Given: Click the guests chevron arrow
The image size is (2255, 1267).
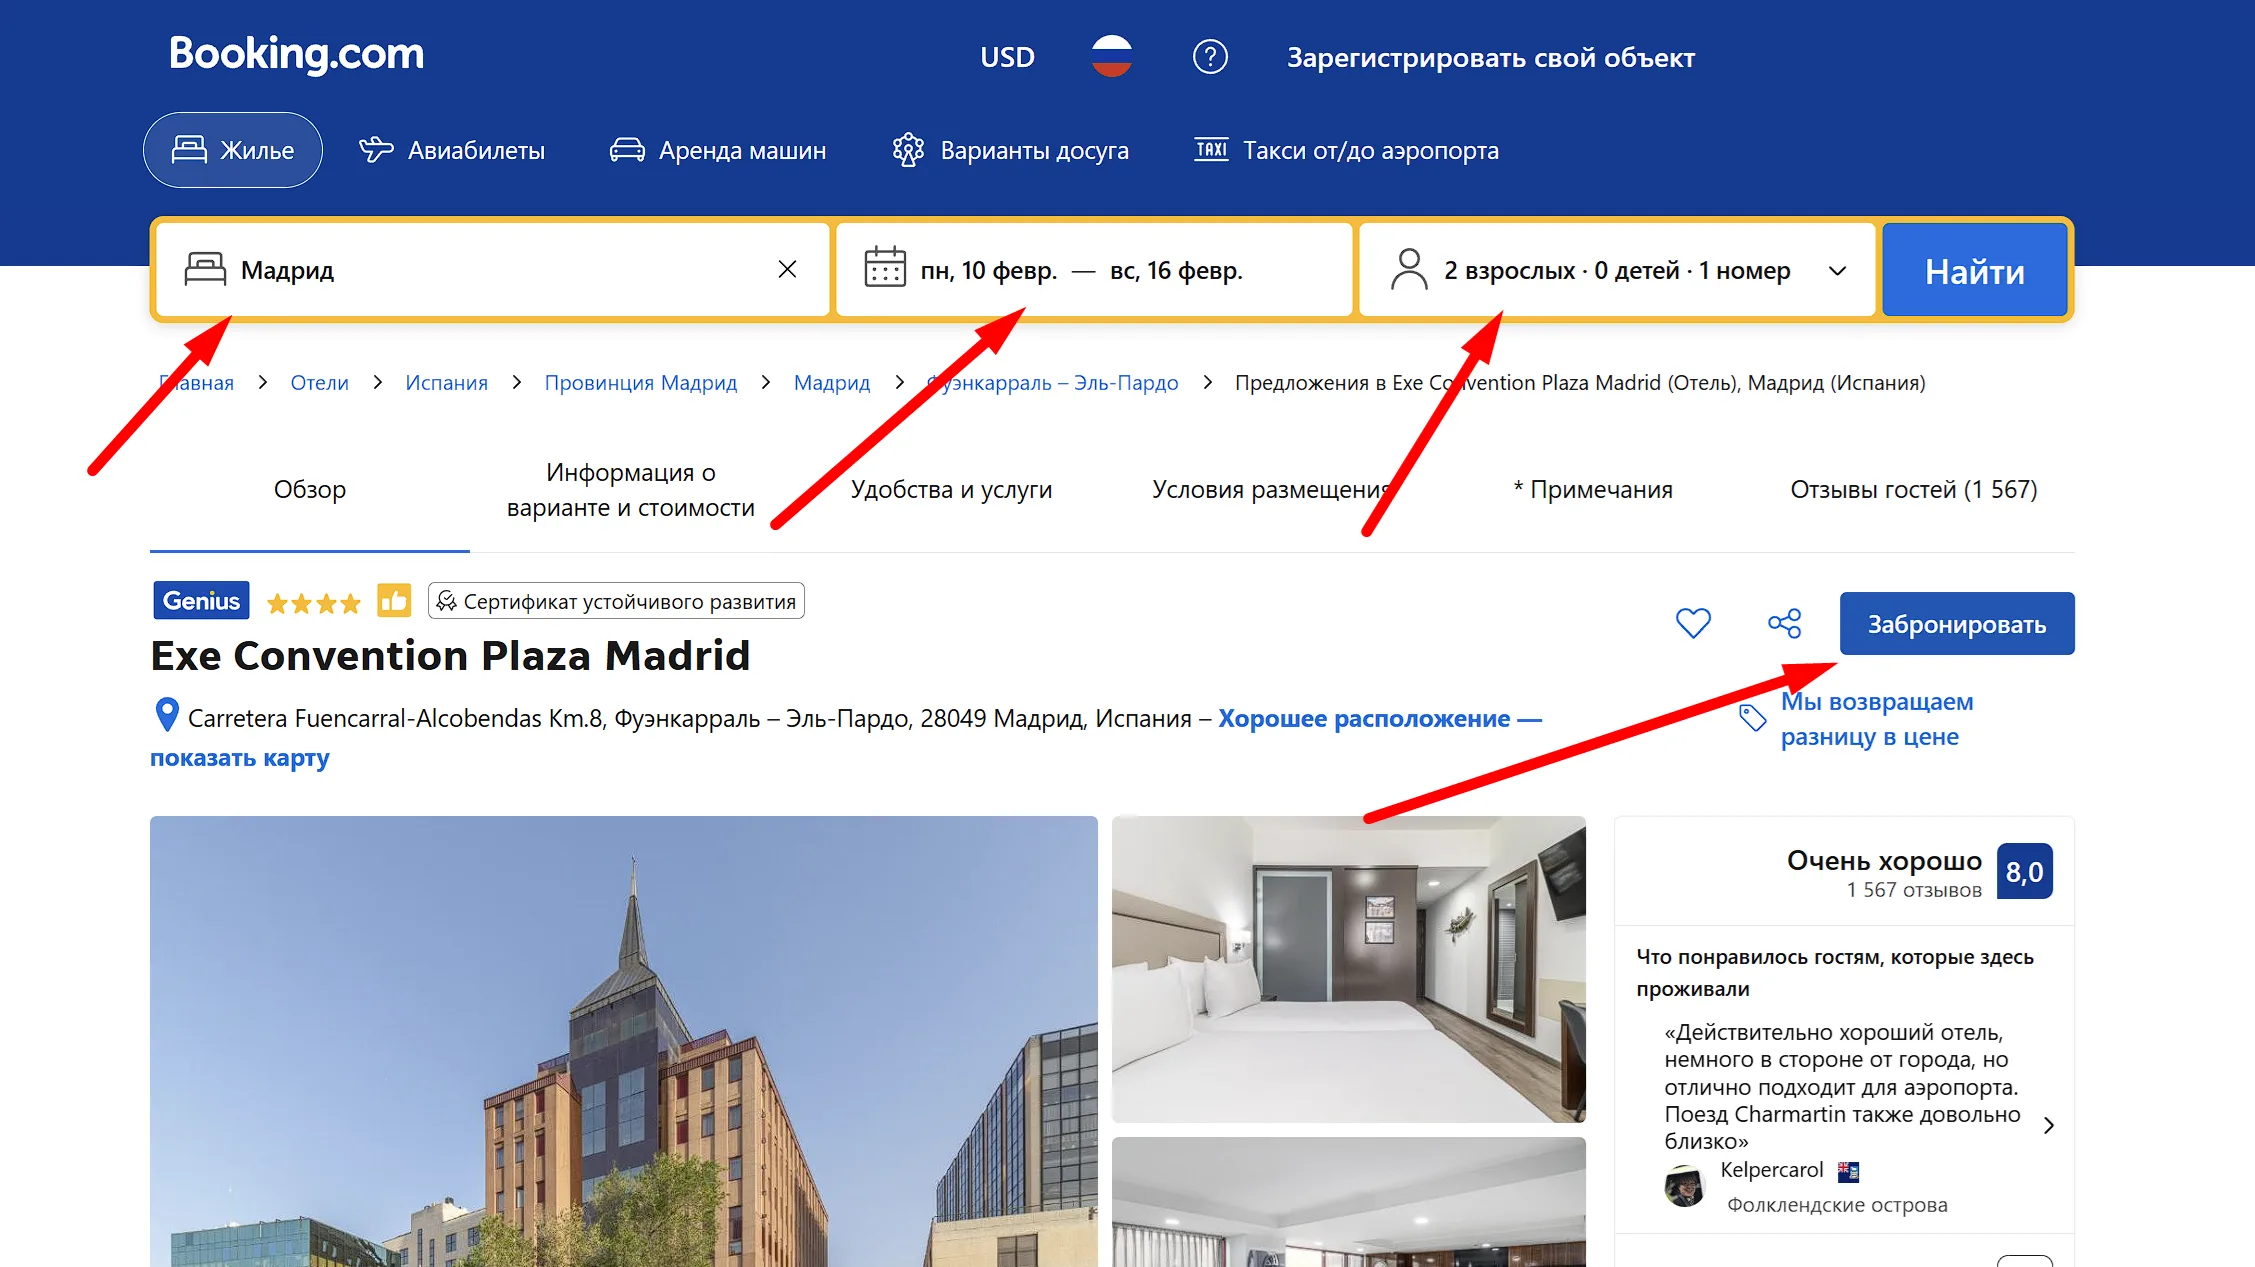Looking at the screenshot, I should pos(1837,271).
